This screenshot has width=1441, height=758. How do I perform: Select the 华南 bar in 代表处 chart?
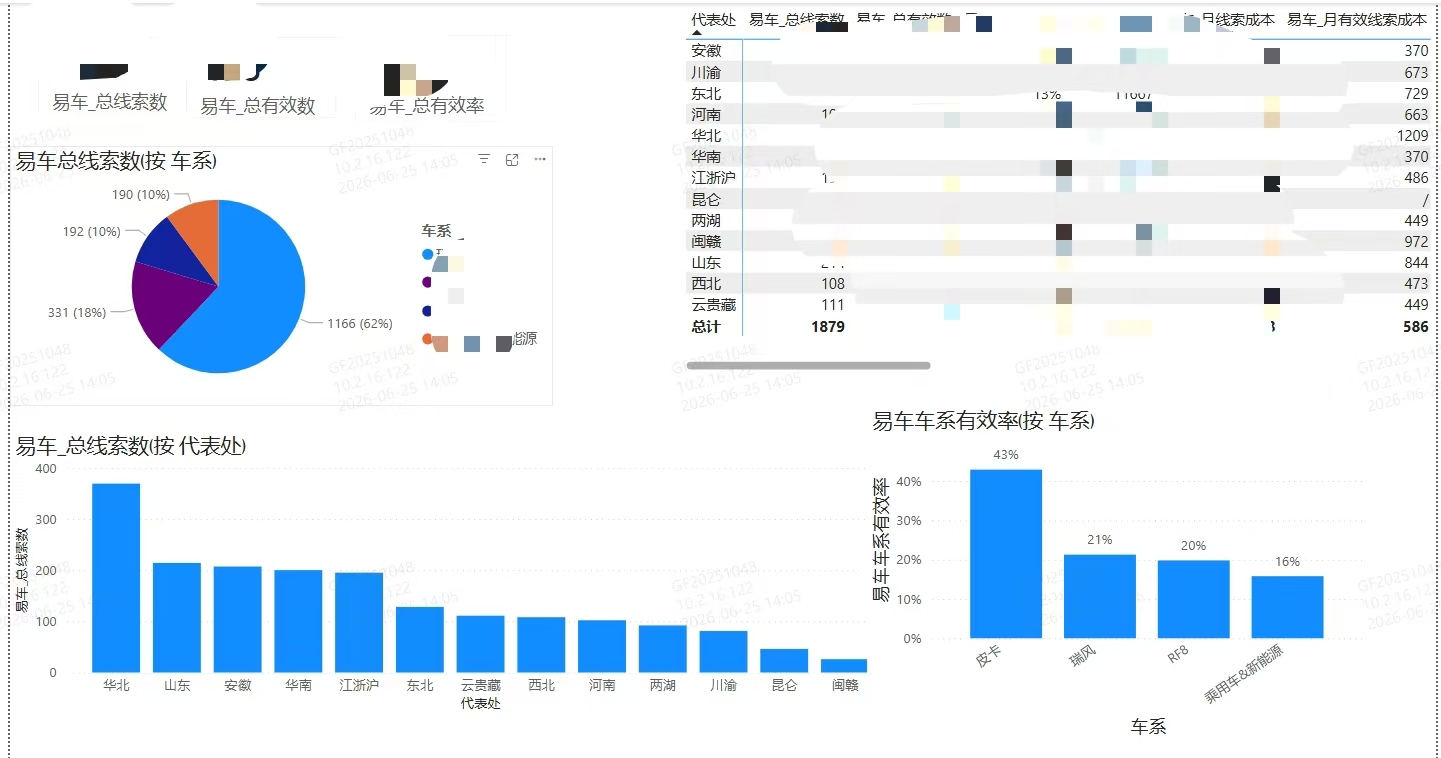pyautogui.click(x=298, y=621)
